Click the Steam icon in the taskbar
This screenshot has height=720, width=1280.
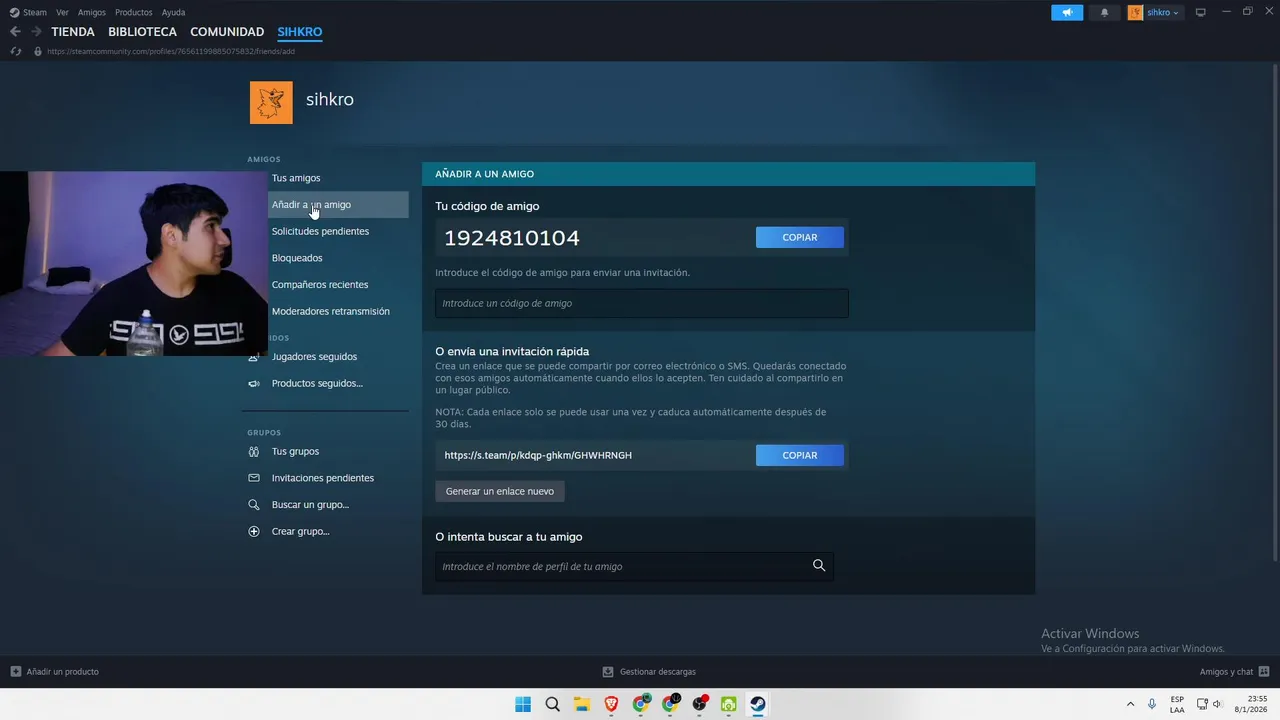[x=758, y=704]
